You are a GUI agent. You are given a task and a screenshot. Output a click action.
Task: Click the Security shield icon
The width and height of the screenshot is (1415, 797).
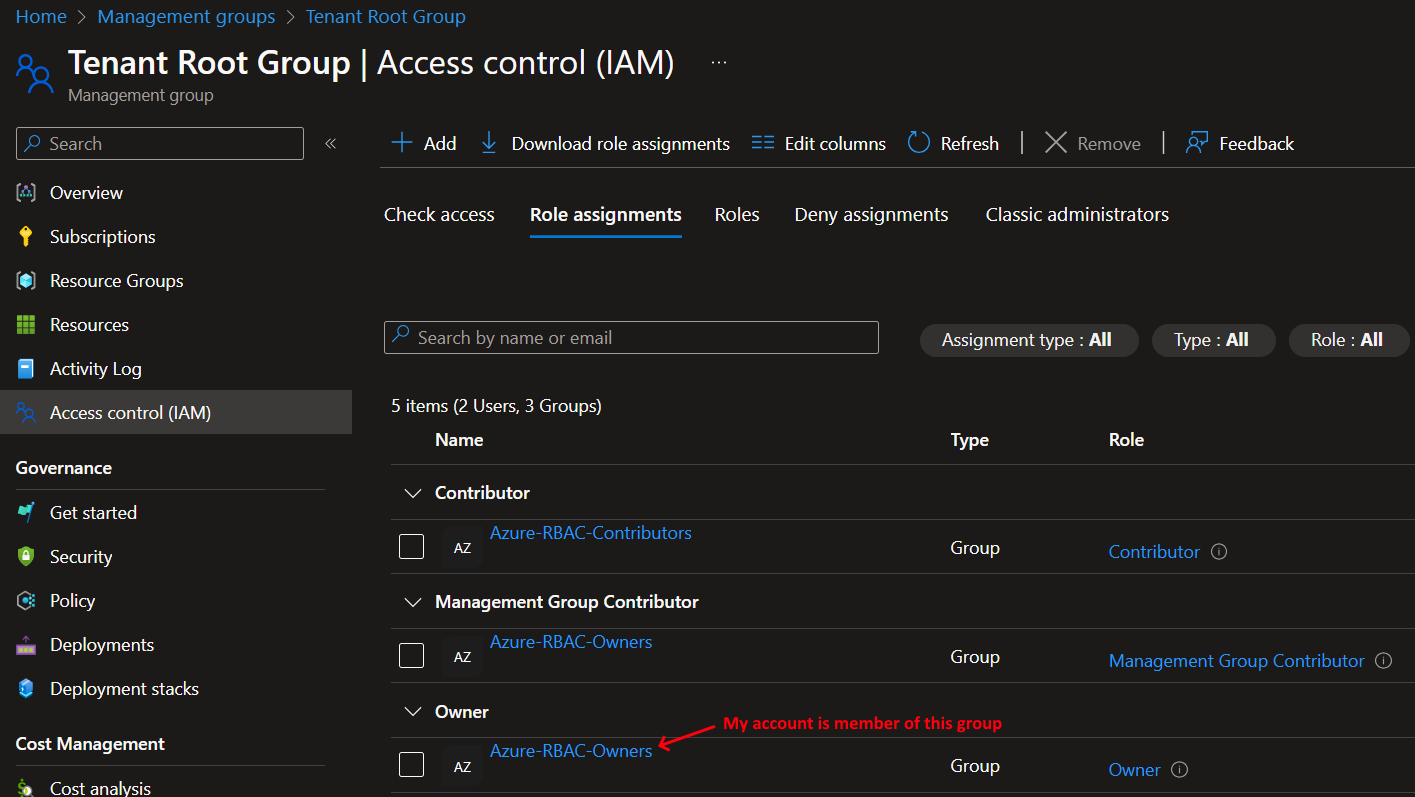tap(26, 557)
